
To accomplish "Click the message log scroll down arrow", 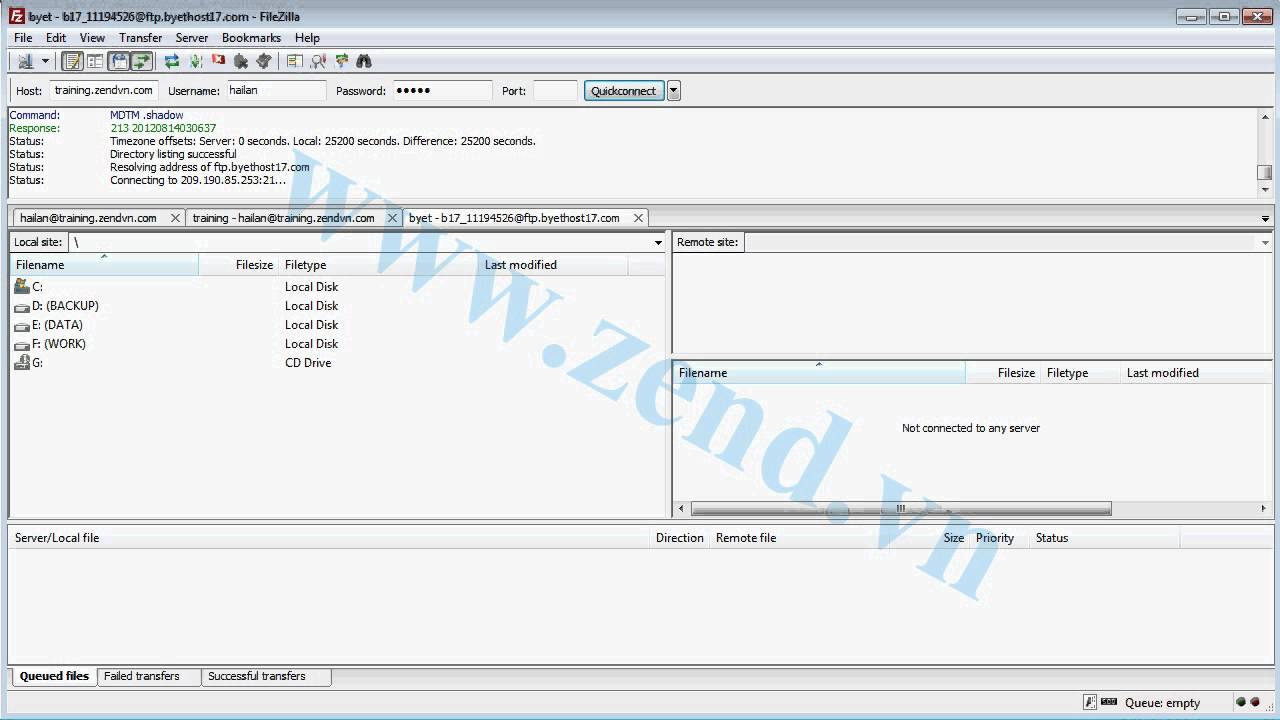I will click(x=1265, y=189).
